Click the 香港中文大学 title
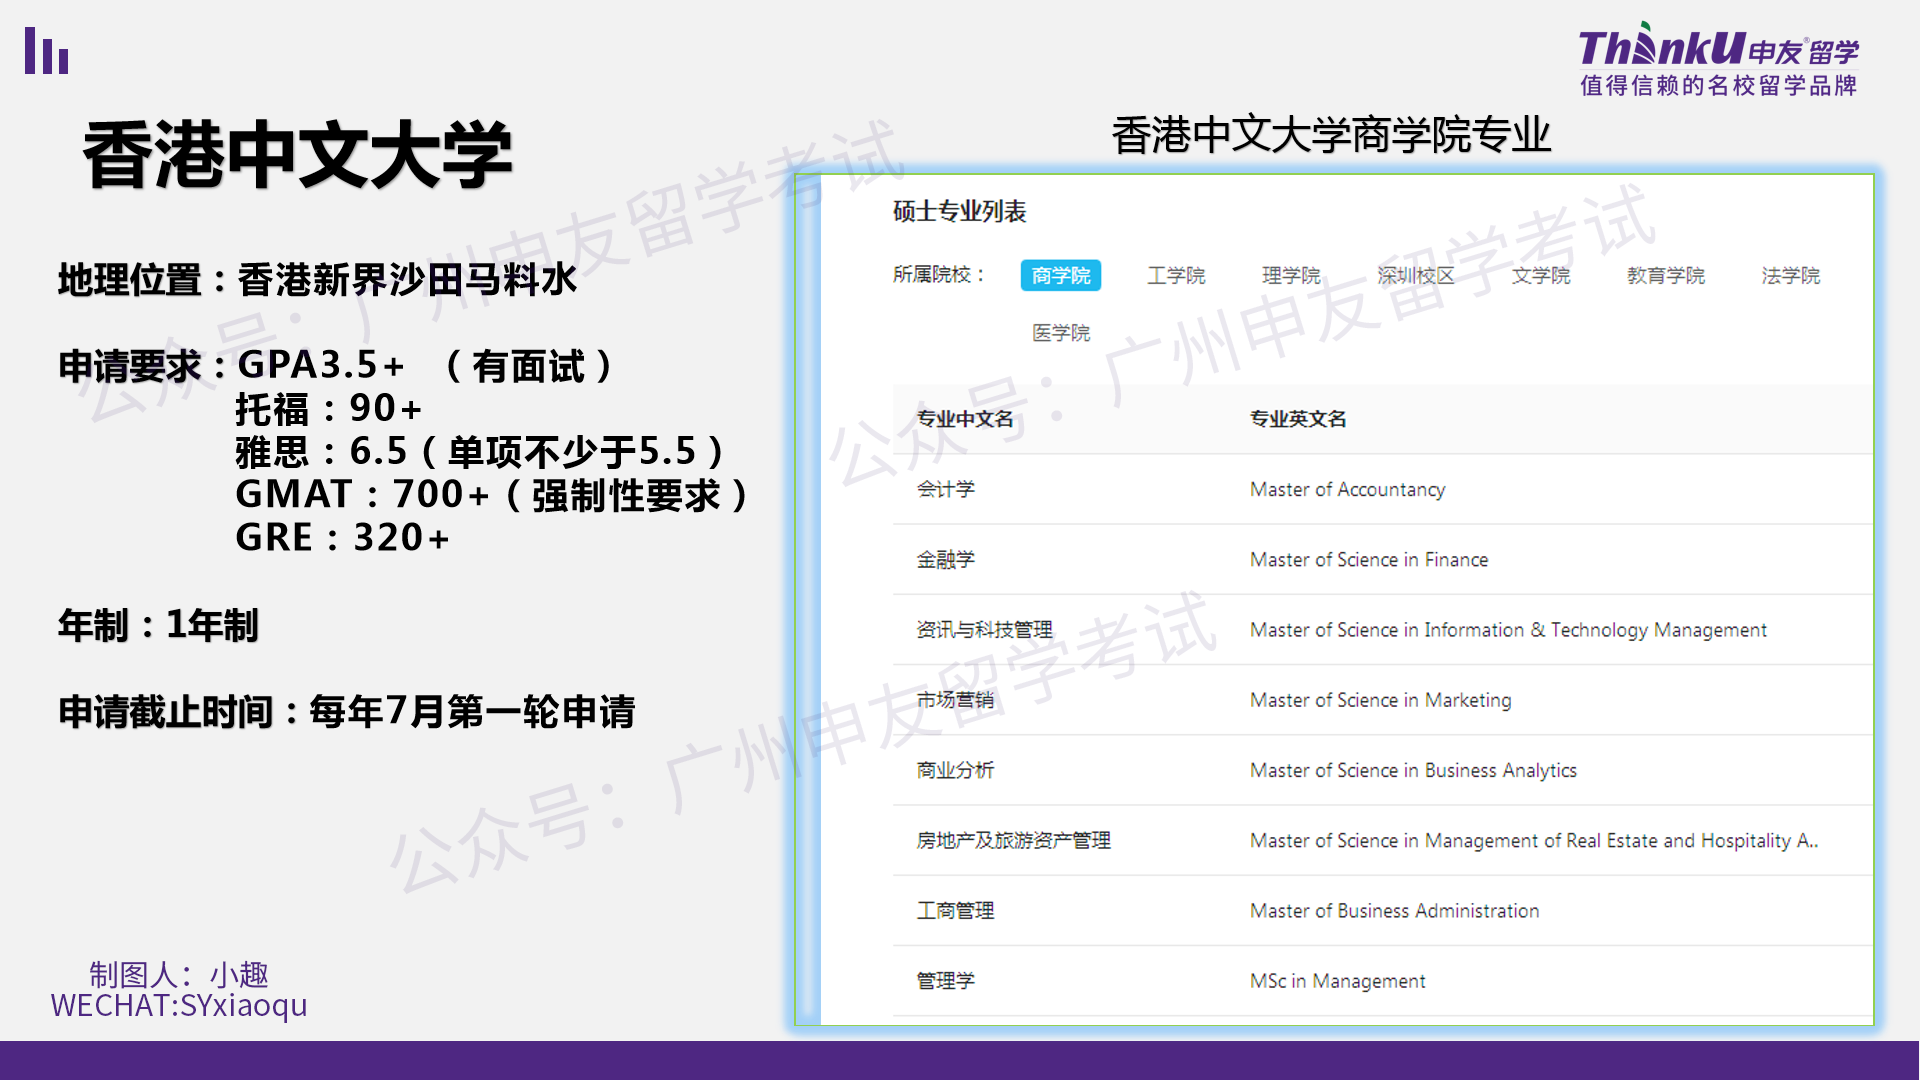1920x1080 pixels. pyautogui.click(x=298, y=155)
